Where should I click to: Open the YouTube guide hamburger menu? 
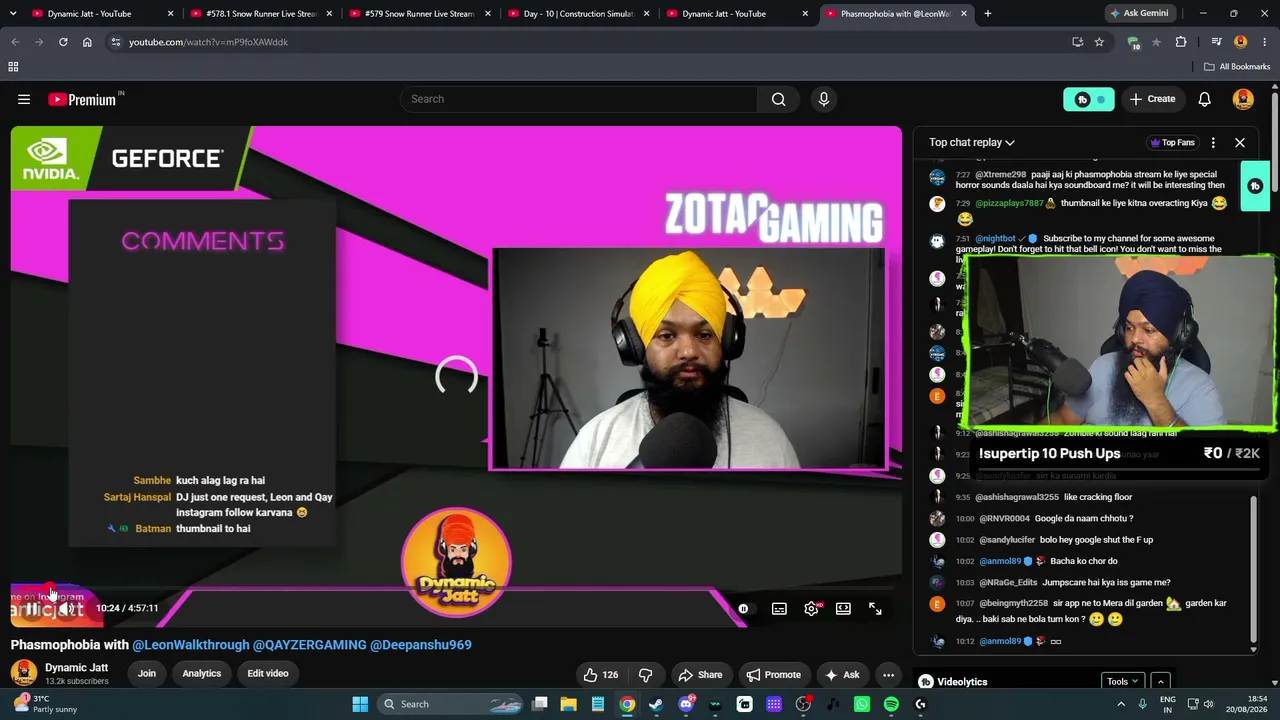[24, 99]
